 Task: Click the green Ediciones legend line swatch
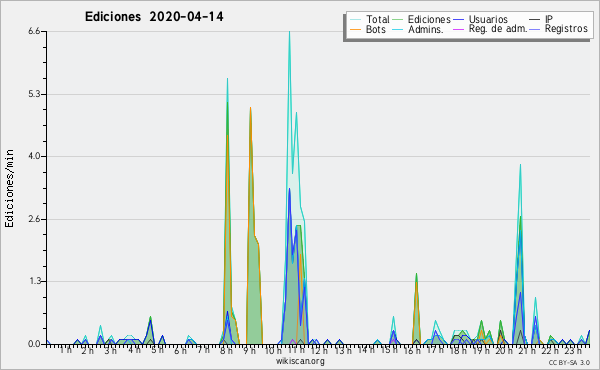coord(398,19)
